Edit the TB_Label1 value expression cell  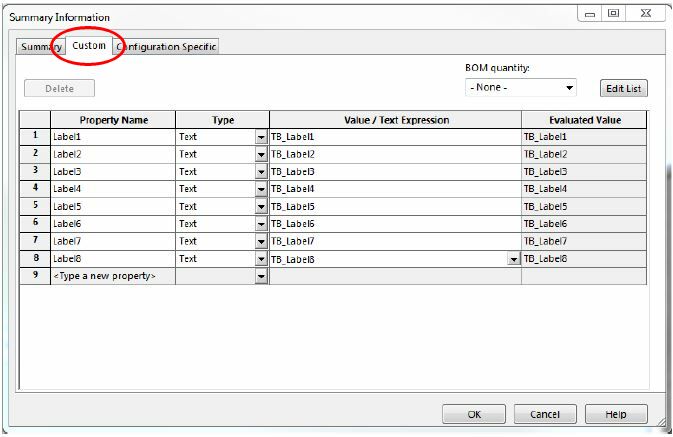click(395, 137)
